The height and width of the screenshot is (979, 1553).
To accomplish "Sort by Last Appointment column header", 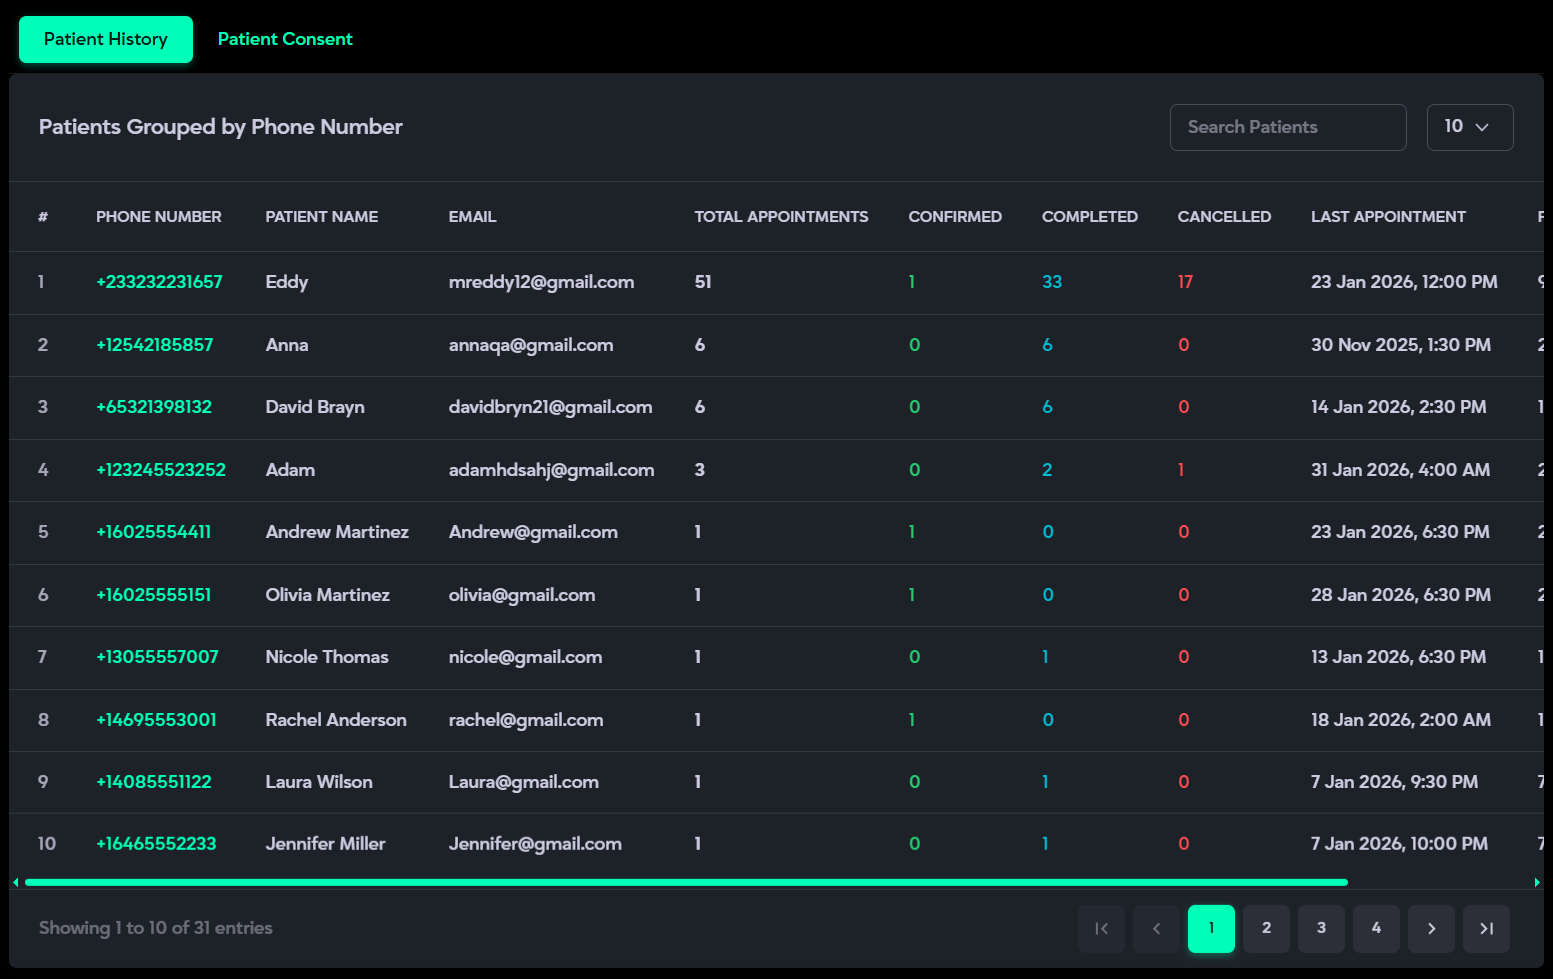I will click(x=1387, y=217).
